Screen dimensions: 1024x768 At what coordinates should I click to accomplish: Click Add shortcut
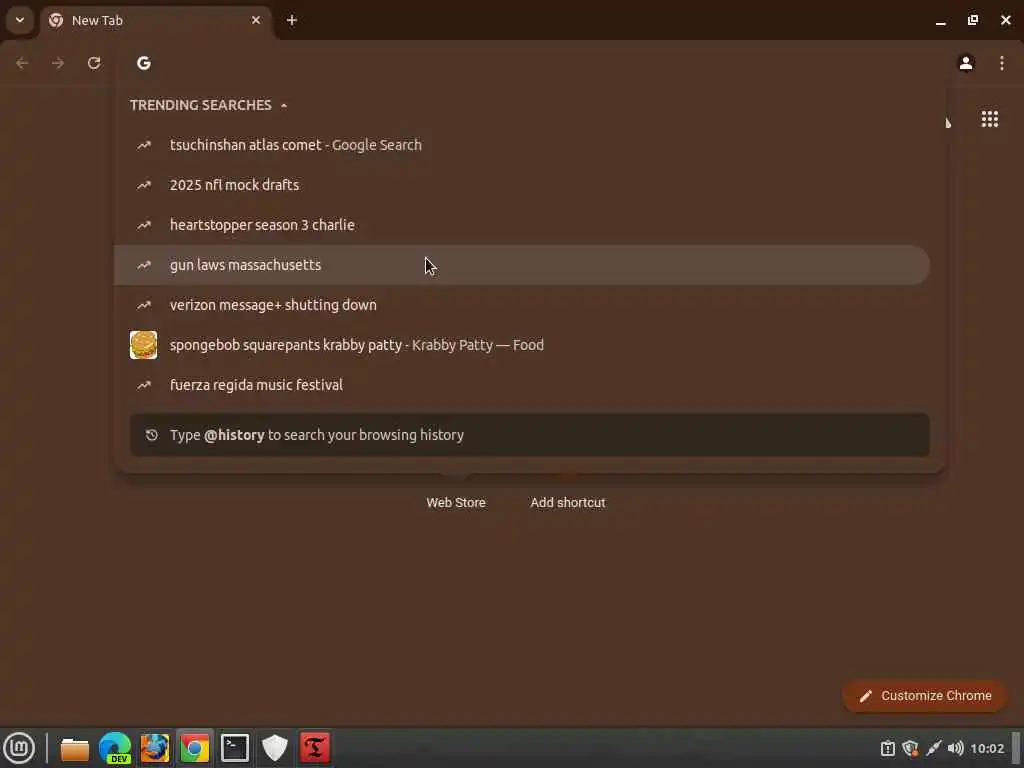pos(568,503)
